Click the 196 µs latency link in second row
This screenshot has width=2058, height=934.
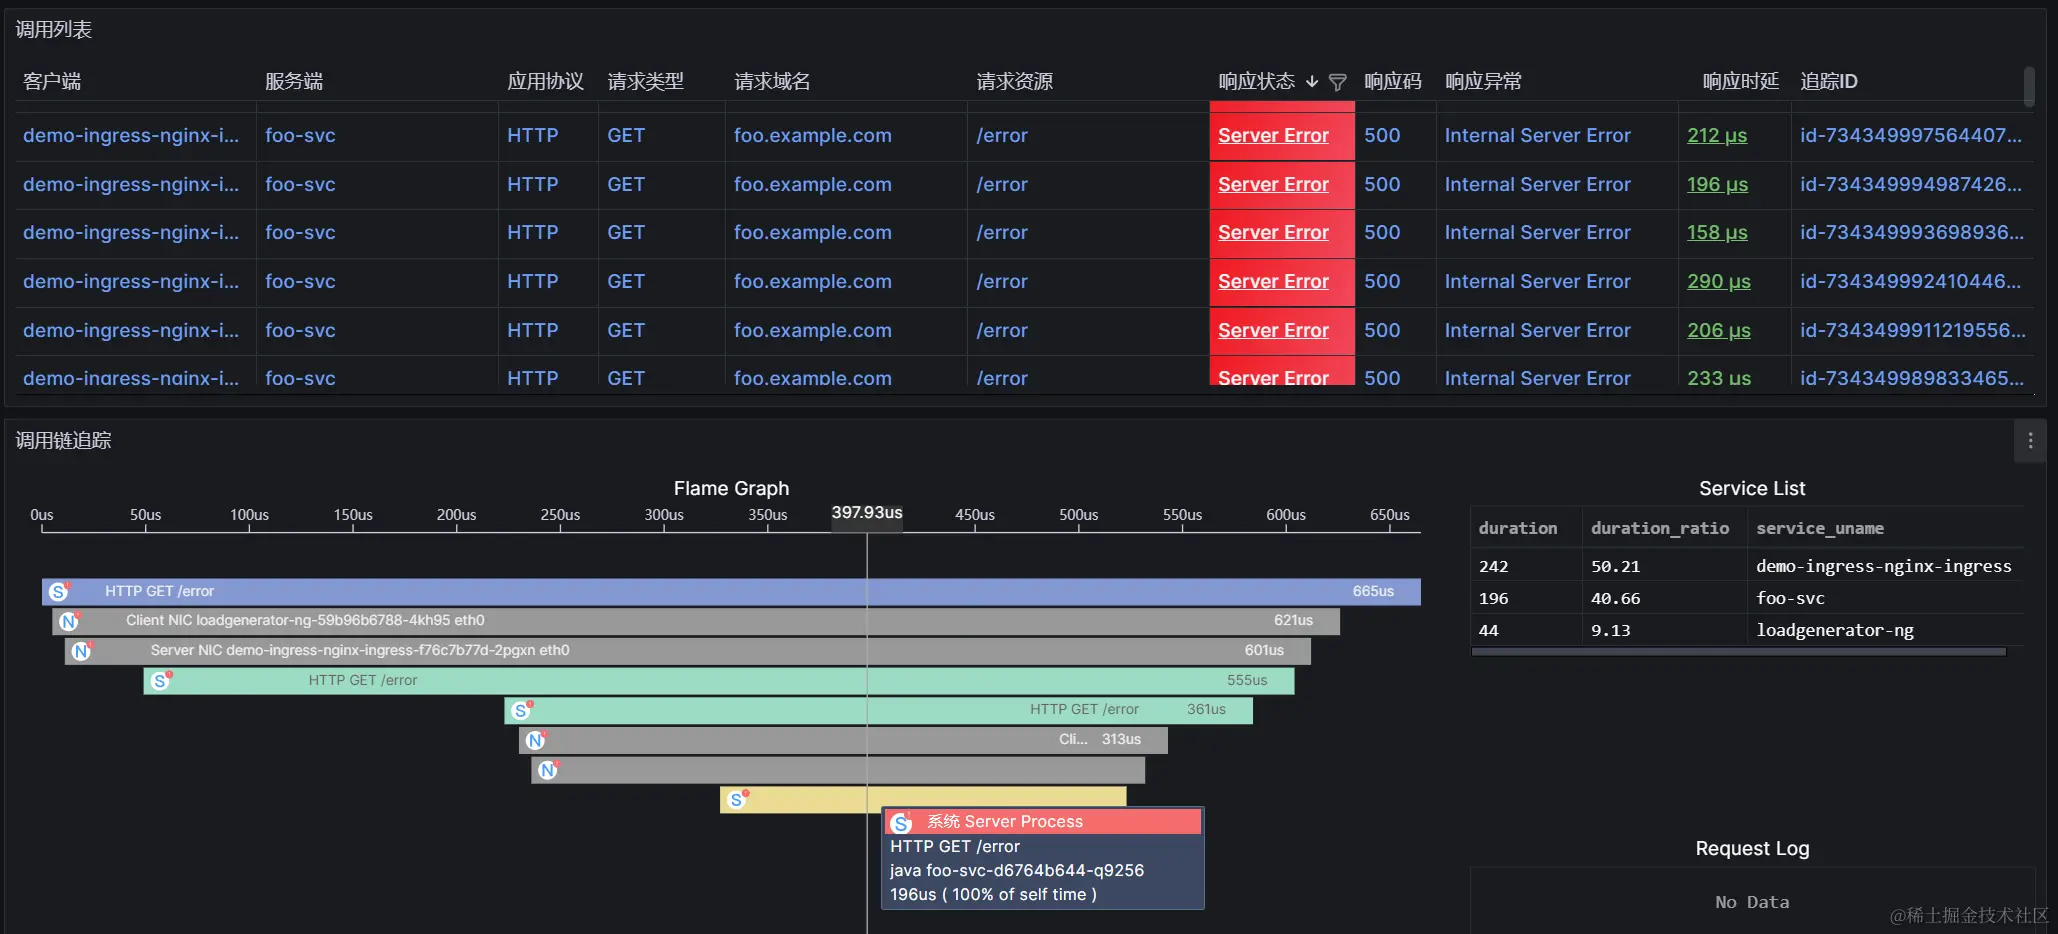(1718, 184)
